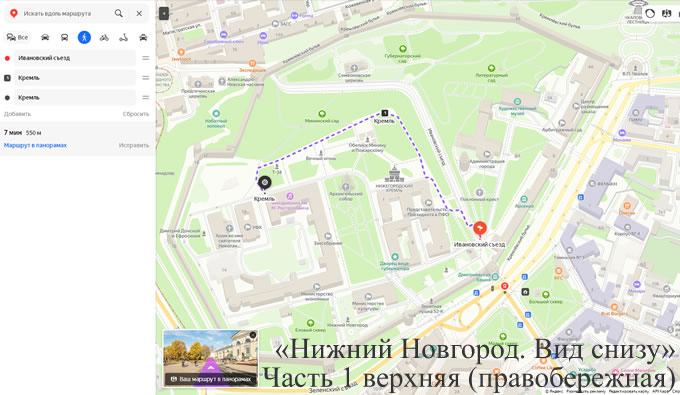Image resolution: width=680 pixels, height=395 pixels.
Task: Click the magnifier search icon
Action: 118,13
